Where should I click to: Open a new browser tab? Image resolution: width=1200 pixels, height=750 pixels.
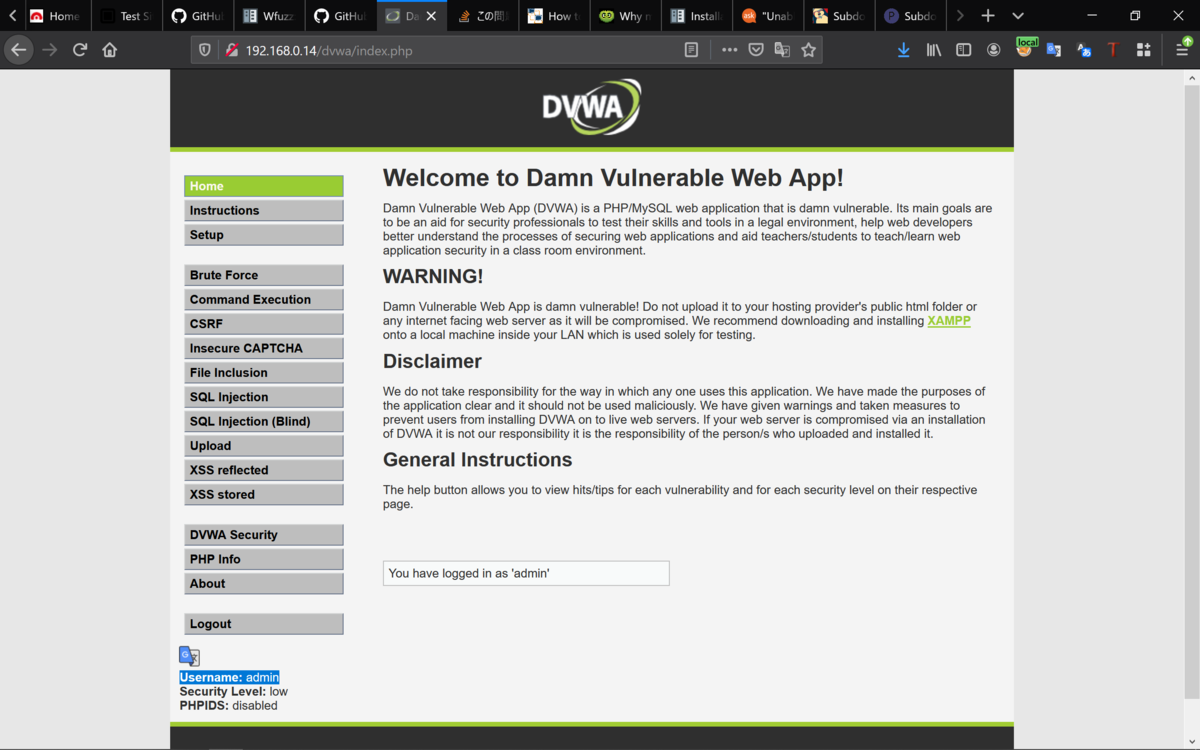(x=988, y=16)
